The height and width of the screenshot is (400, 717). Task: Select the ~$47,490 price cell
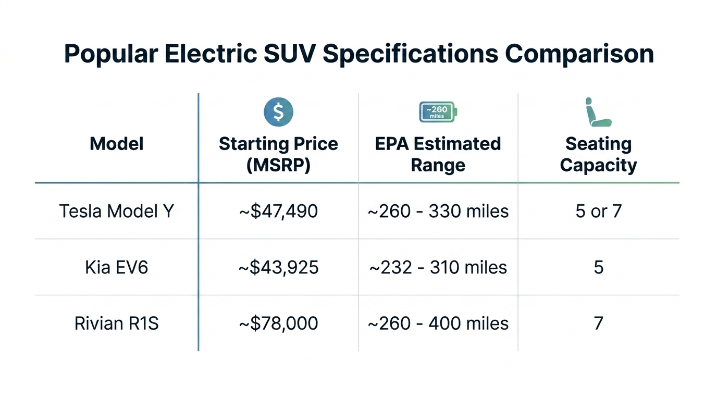pos(278,211)
